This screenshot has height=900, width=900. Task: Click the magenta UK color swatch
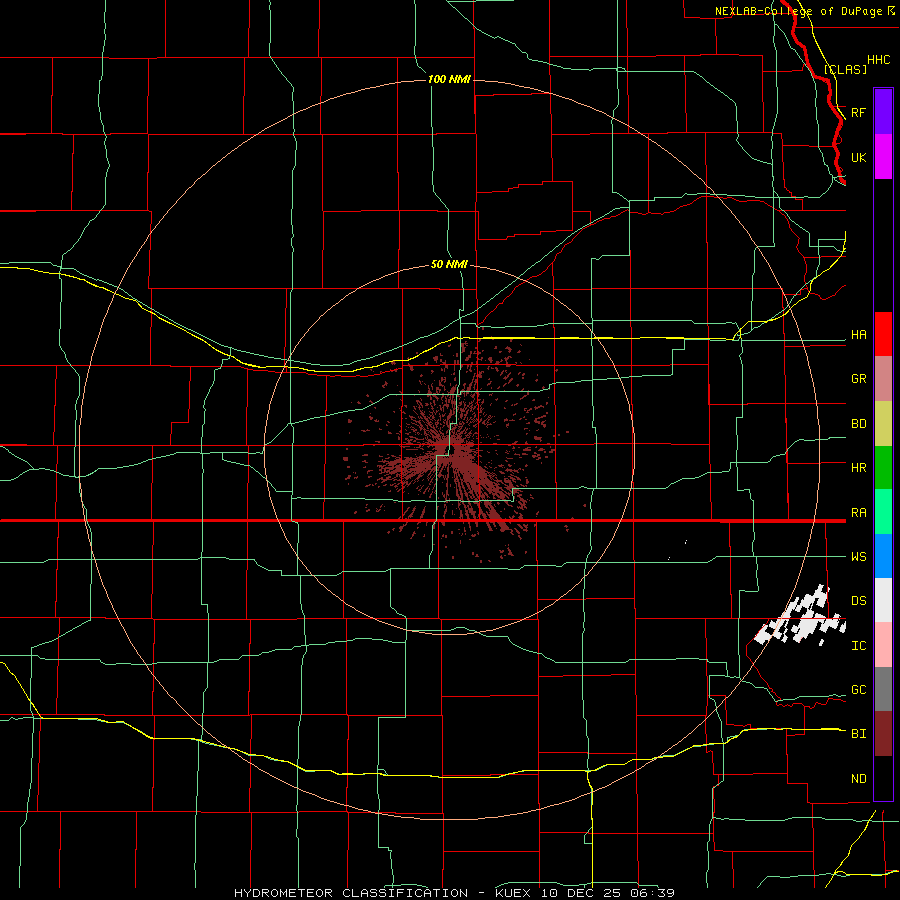[883, 157]
